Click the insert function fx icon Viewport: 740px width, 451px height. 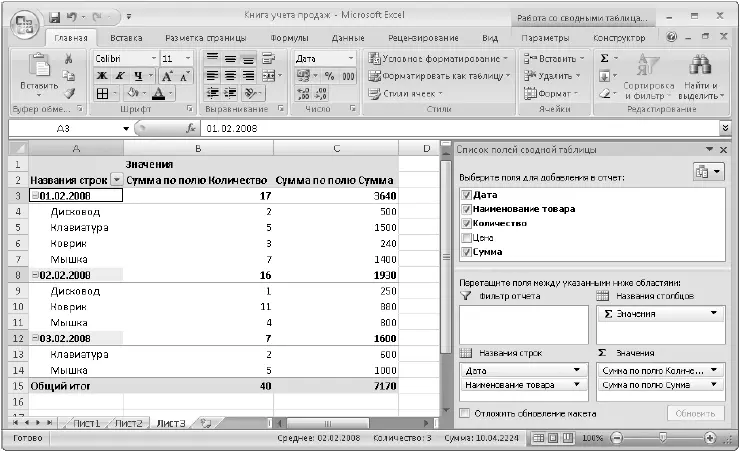pos(191,128)
